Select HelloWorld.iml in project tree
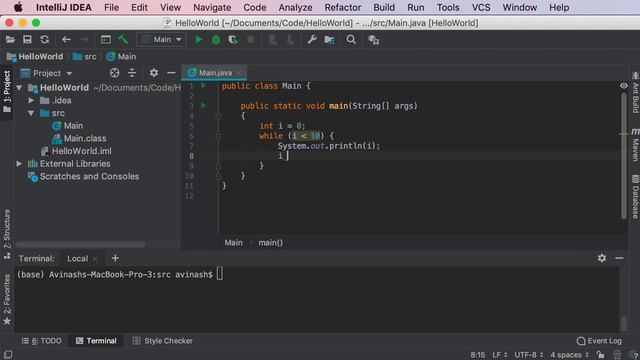Image resolution: width=640 pixels, height=360 pixels. pos(76,151)
